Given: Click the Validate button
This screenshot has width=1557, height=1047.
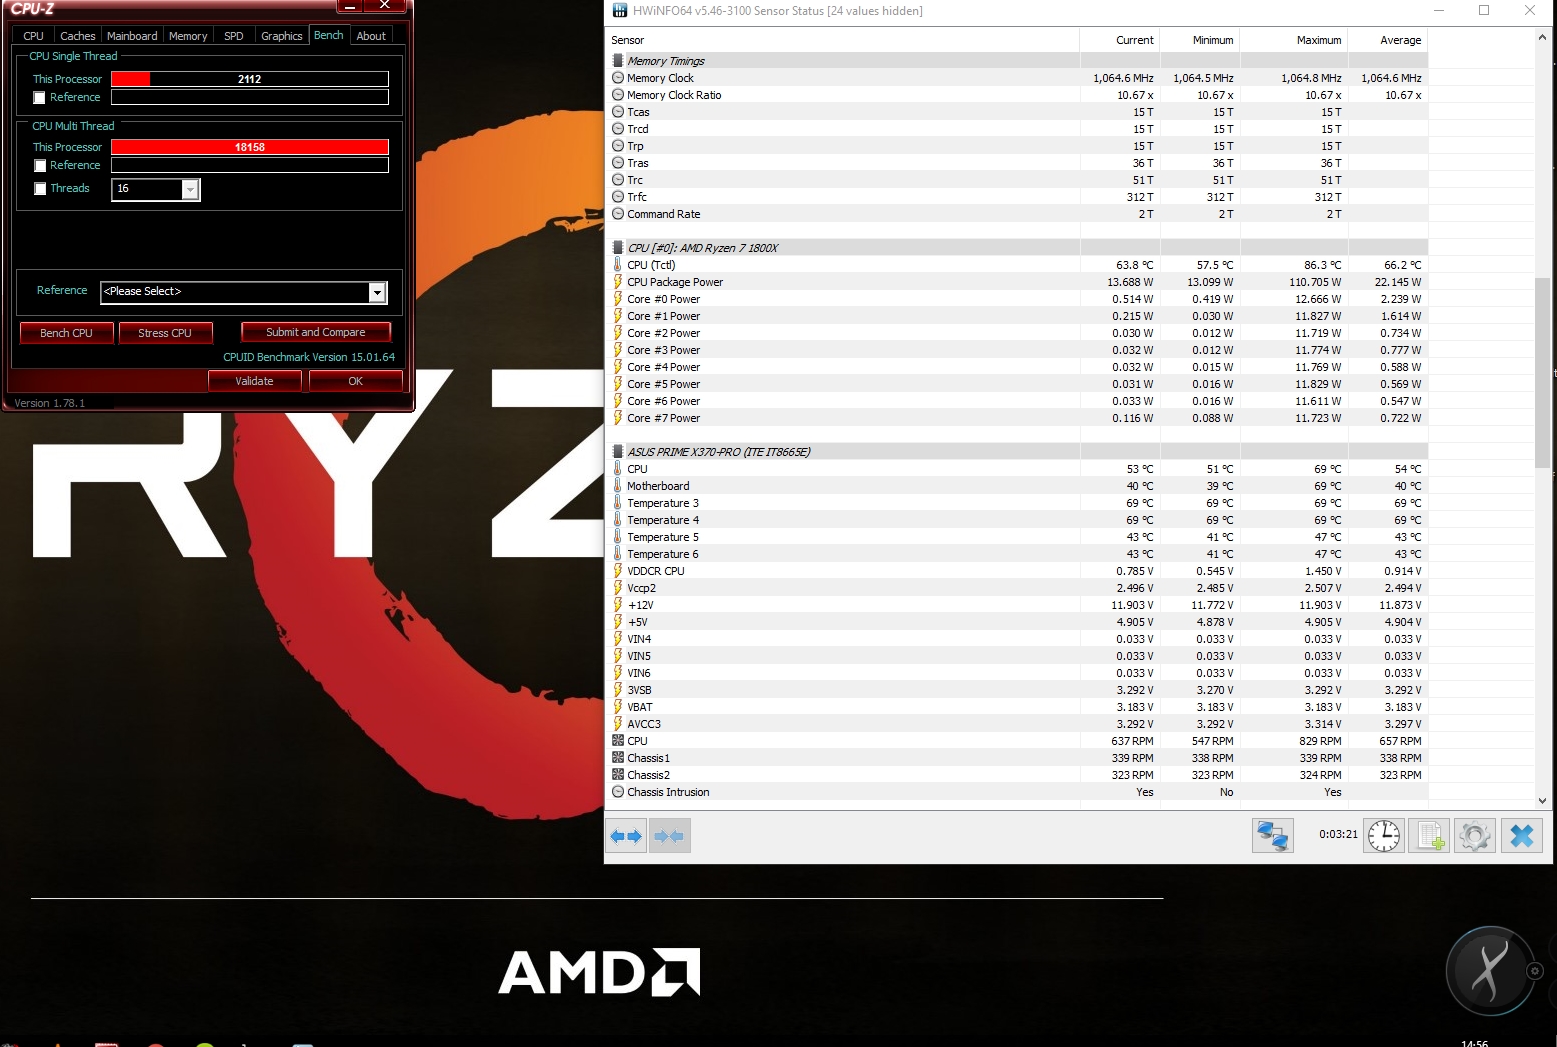Looking at the screenshot, I should point(254,381).
